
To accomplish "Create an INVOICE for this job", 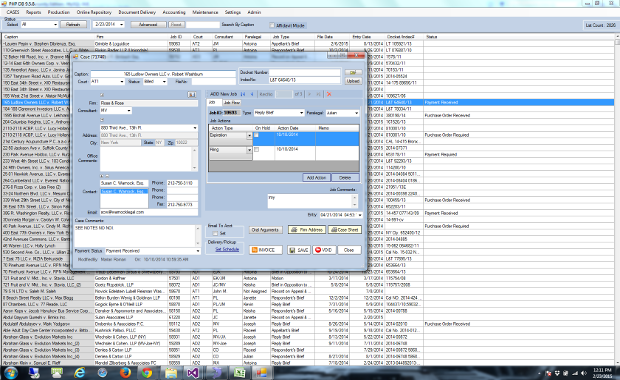I will (x=266, y=250).
